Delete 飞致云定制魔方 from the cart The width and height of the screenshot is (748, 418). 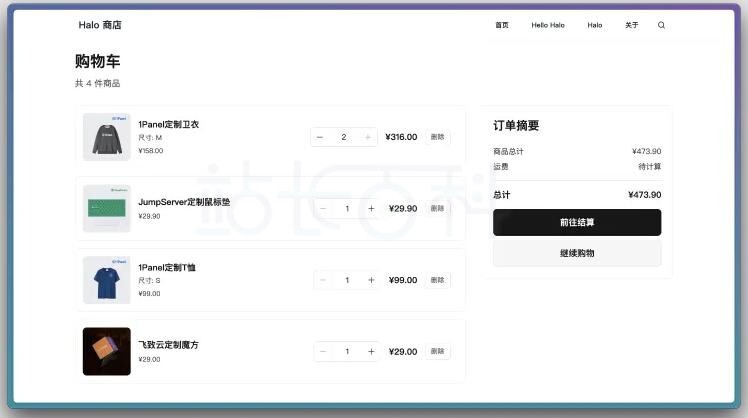pos(437,351)
